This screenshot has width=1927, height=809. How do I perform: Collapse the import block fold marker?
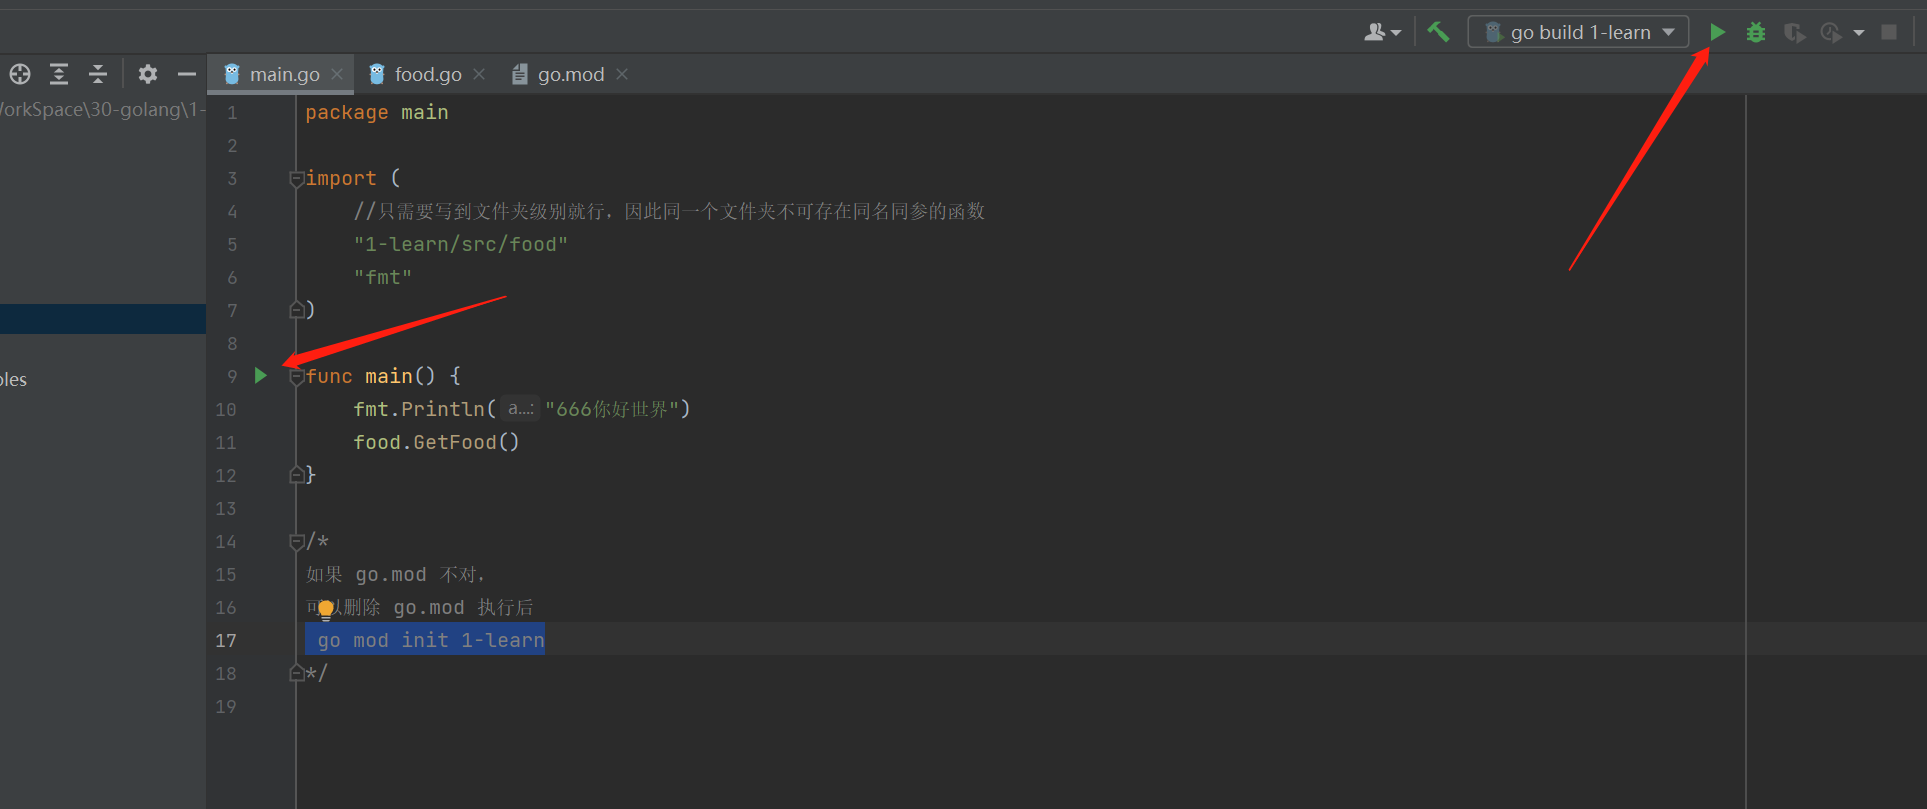296,179
